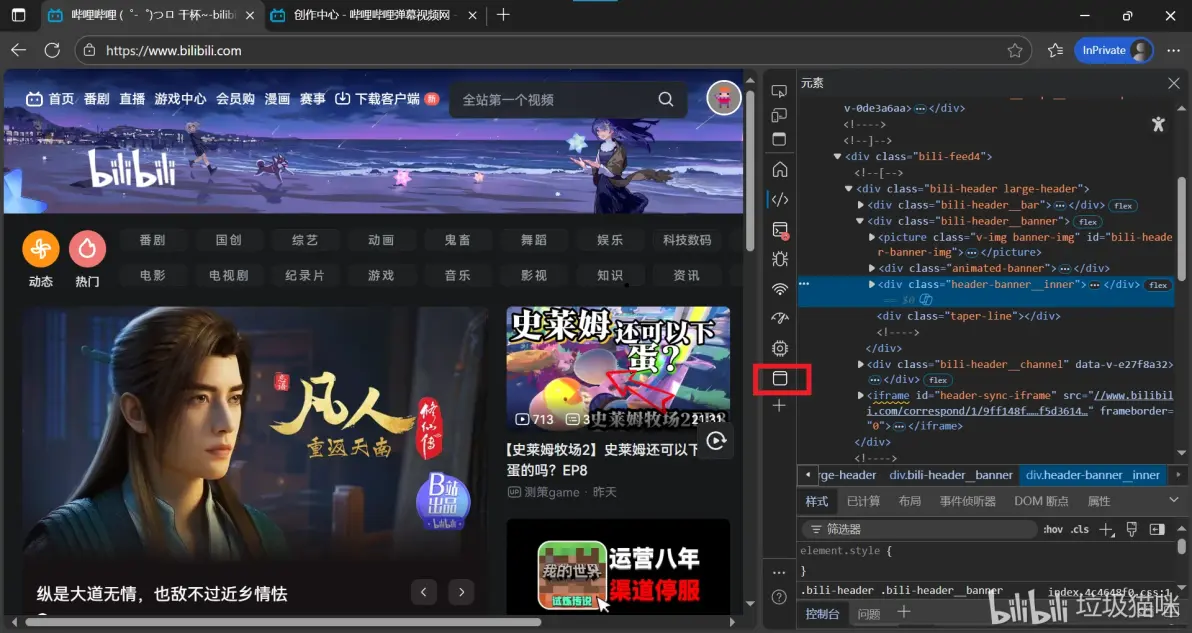
Task: Collapse the bili-header__banner div node
Action: coord(861,221)
